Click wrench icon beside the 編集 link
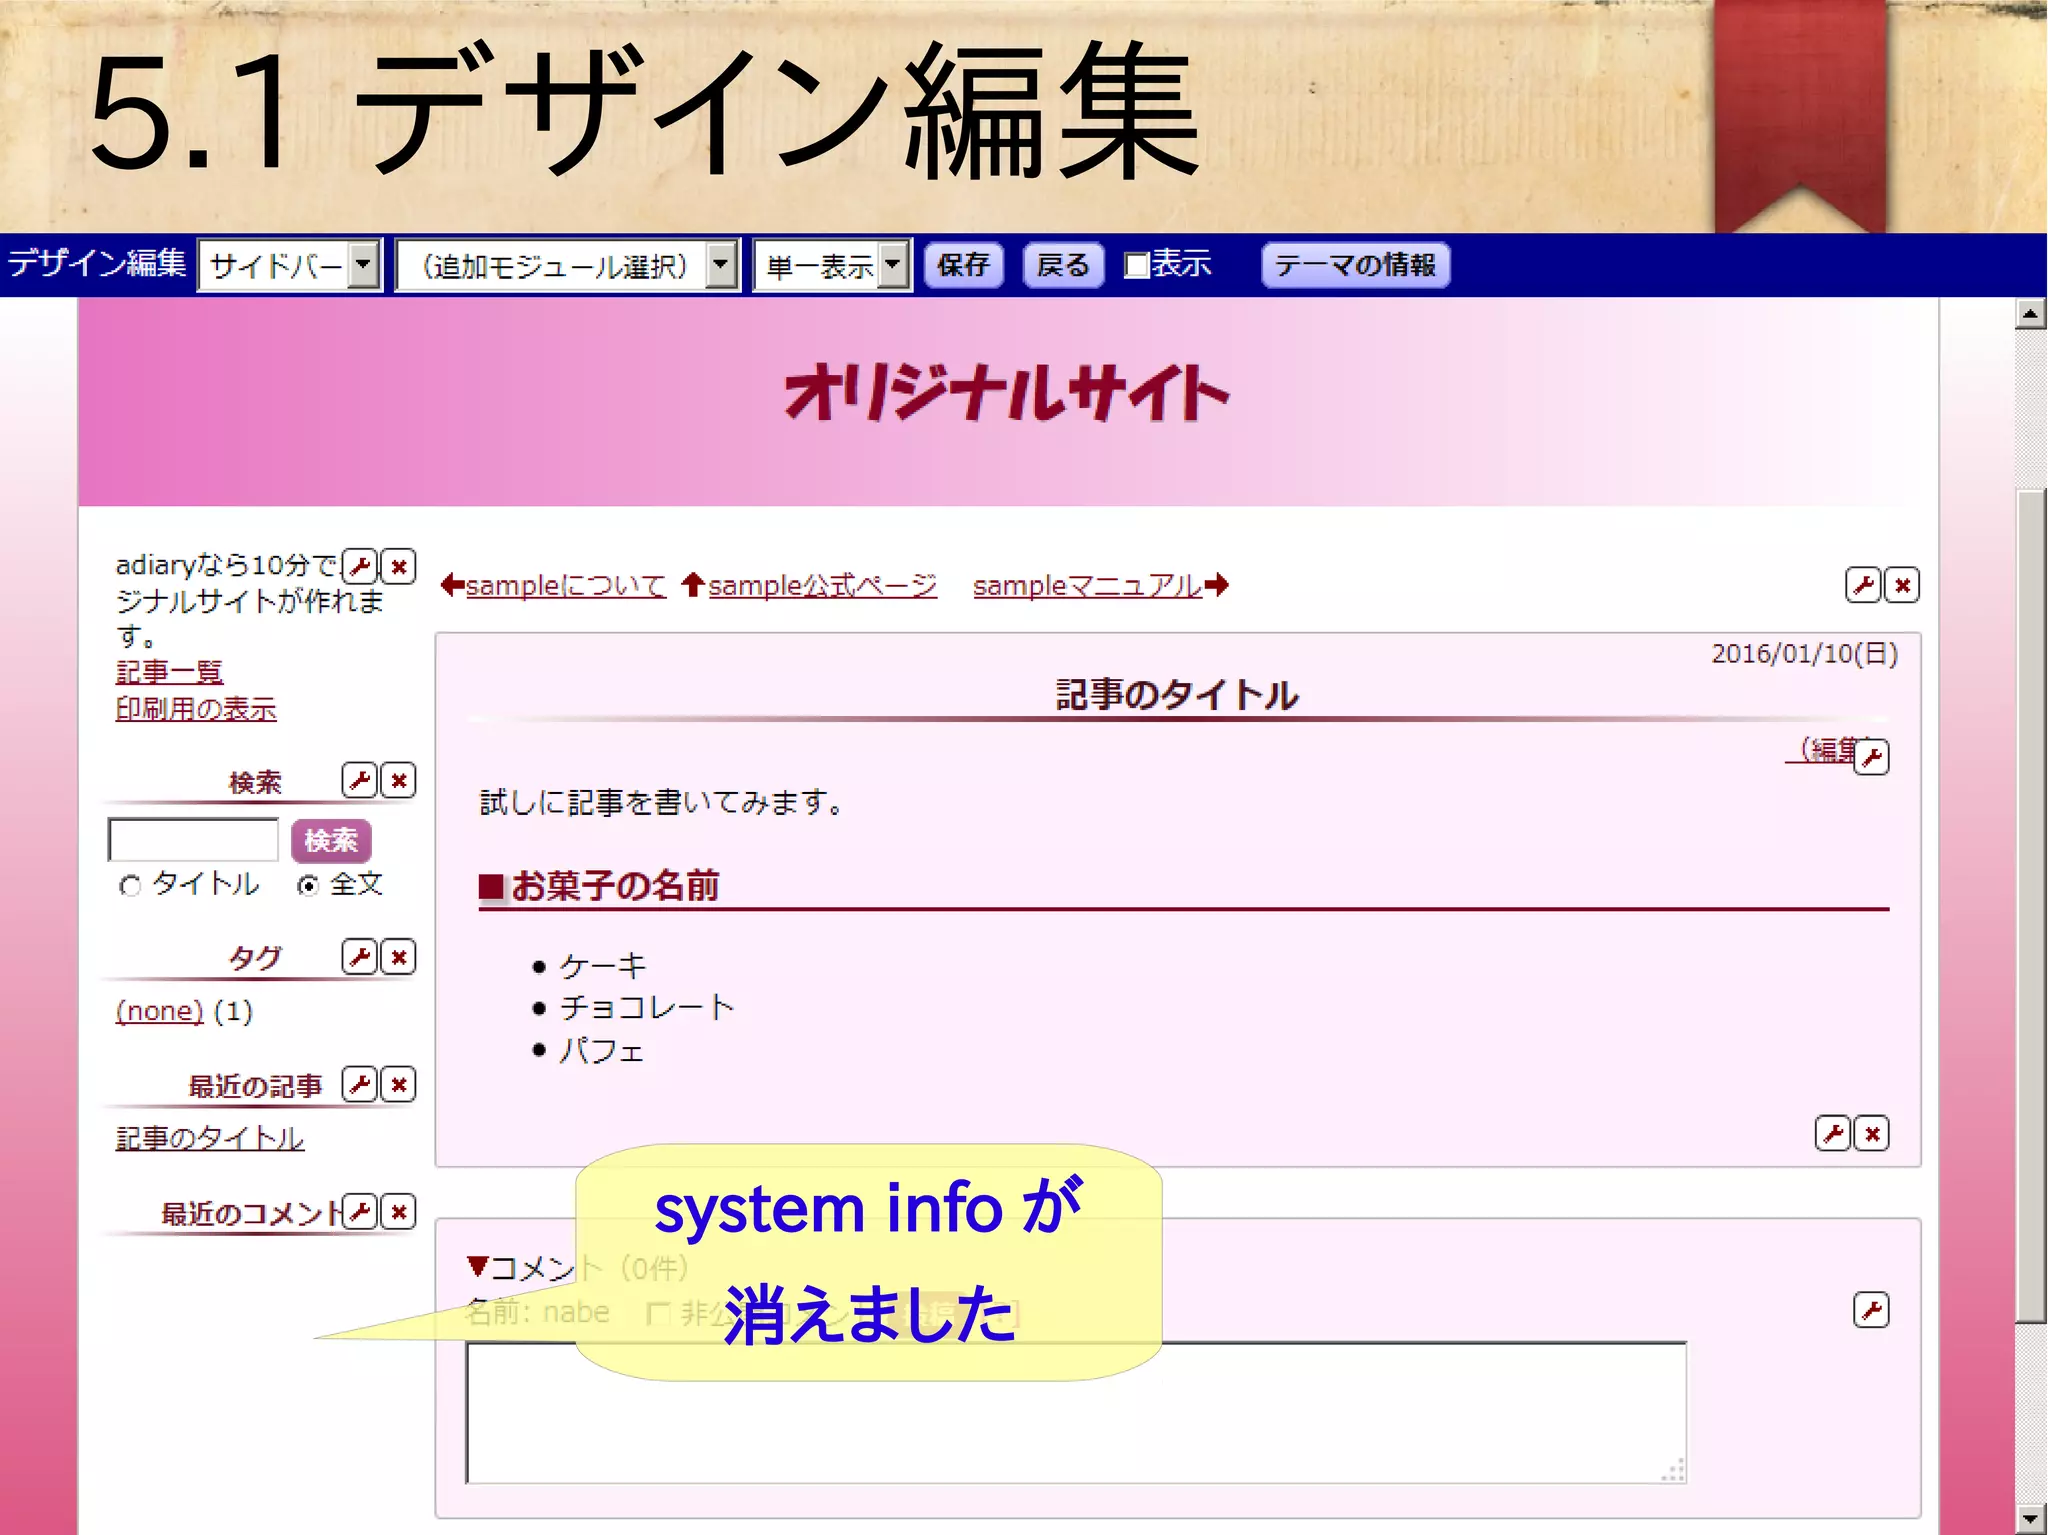 pyautogui.click(x=1872, y=757)
